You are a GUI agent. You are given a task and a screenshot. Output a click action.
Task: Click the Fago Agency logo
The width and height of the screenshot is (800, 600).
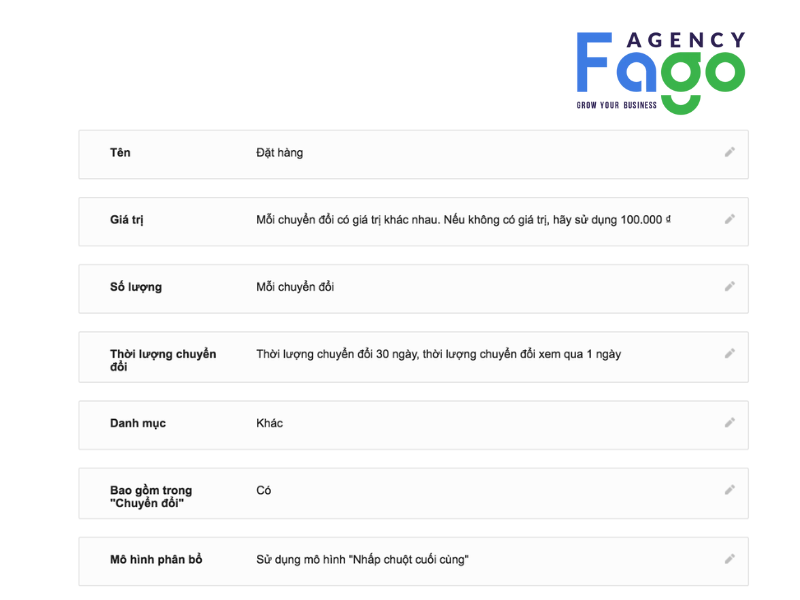tap(660, 72)
